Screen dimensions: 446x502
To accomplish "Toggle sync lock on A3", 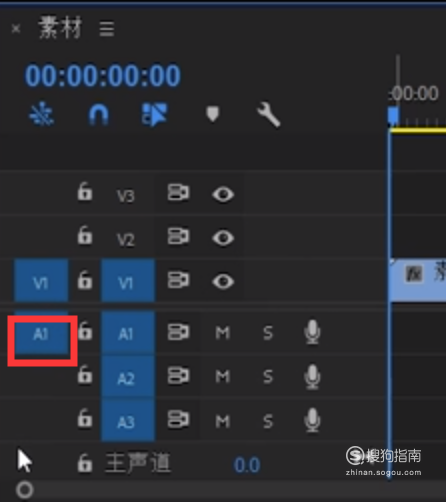I will pos(178,419).
